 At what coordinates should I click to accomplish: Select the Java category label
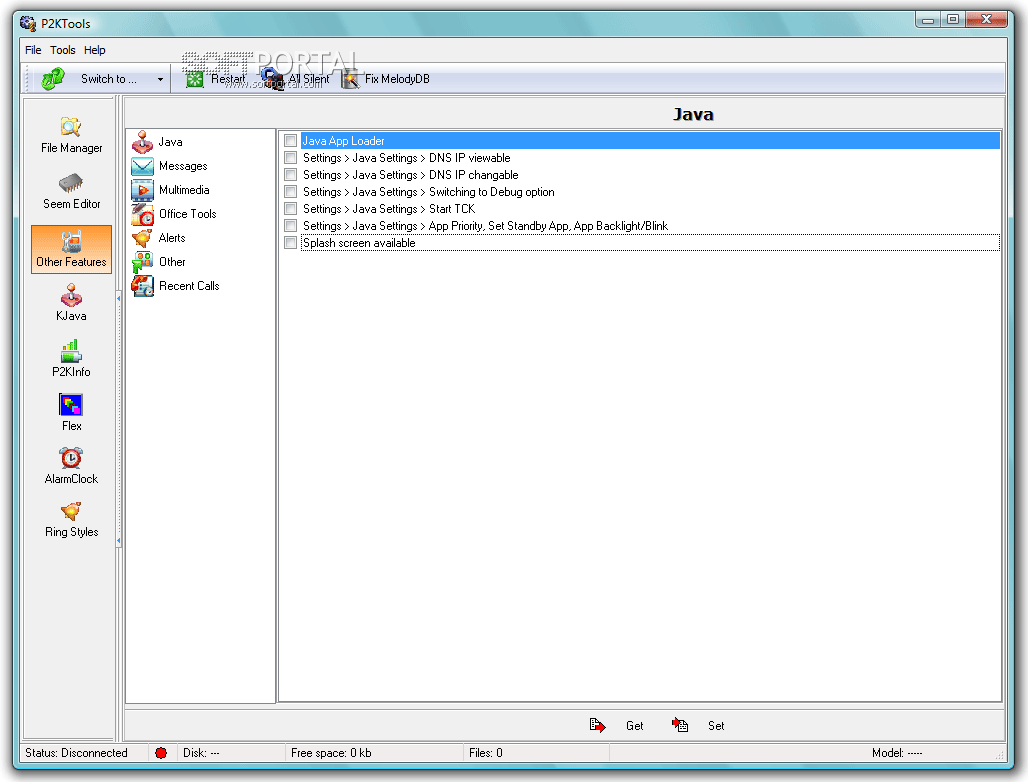(x=170, y=142)
